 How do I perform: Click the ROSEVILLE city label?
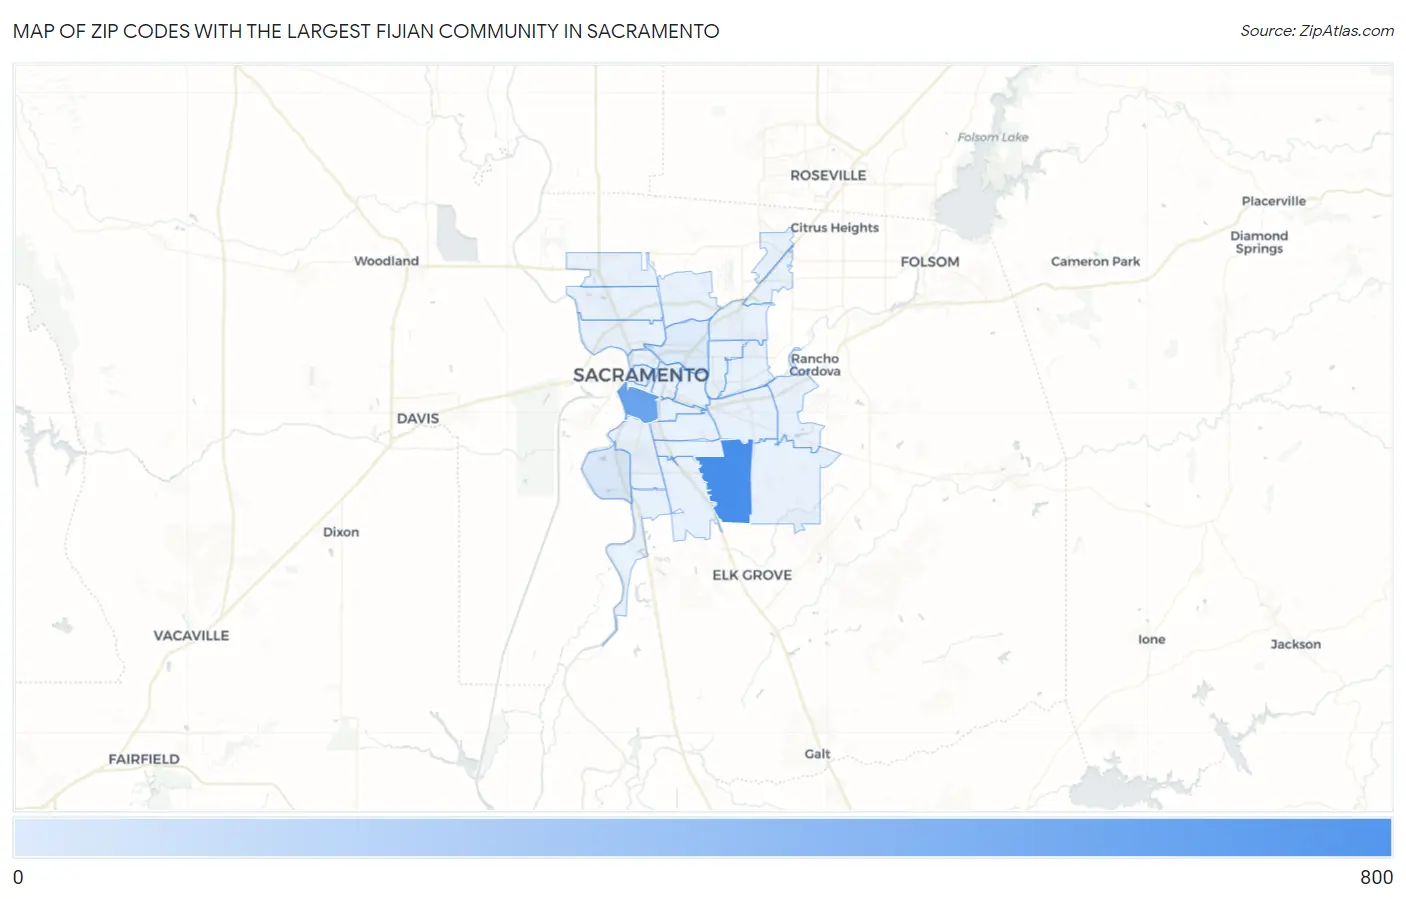[x=828, y=175]
